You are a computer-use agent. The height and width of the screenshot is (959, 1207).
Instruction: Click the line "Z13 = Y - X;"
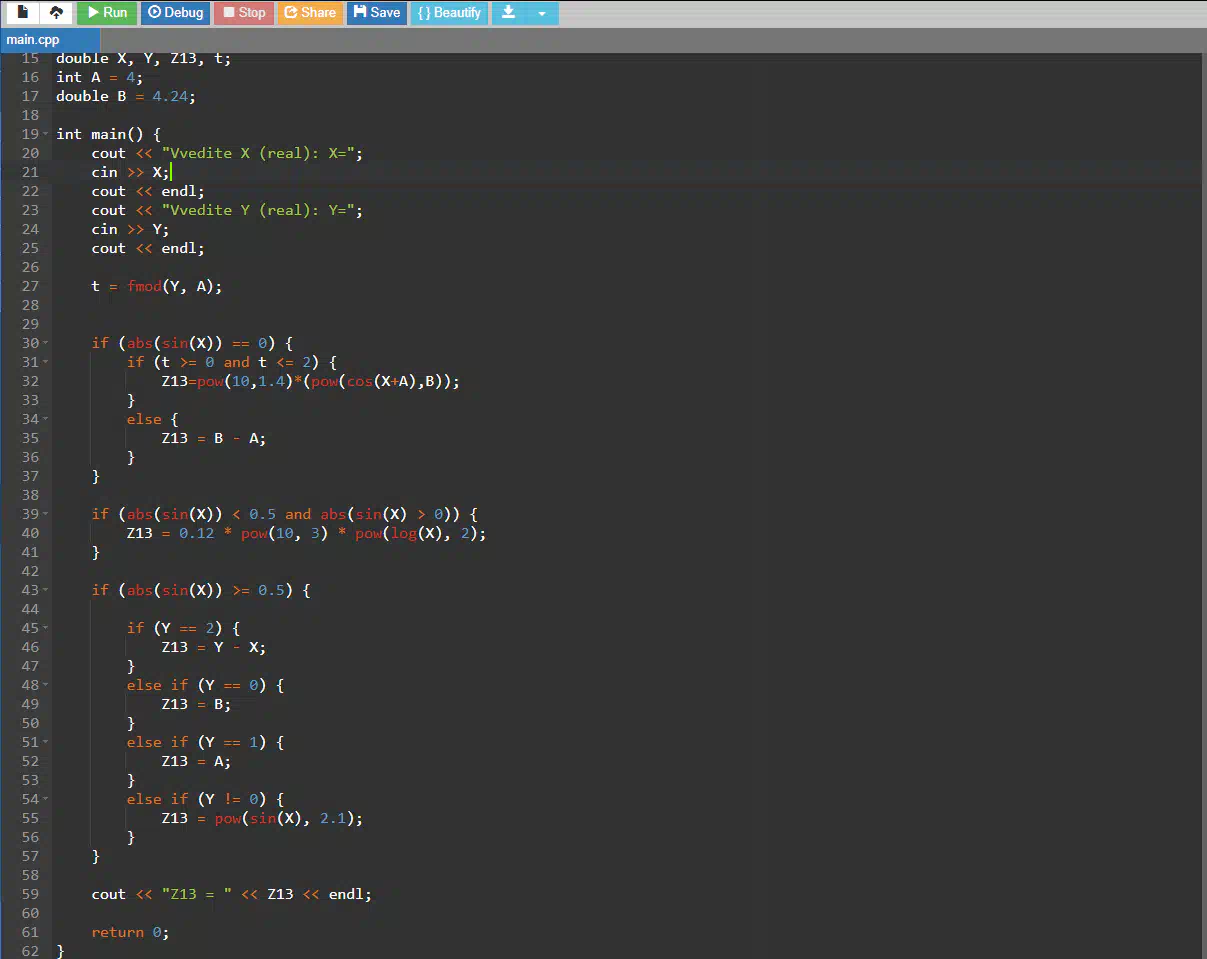click(214, 647)
